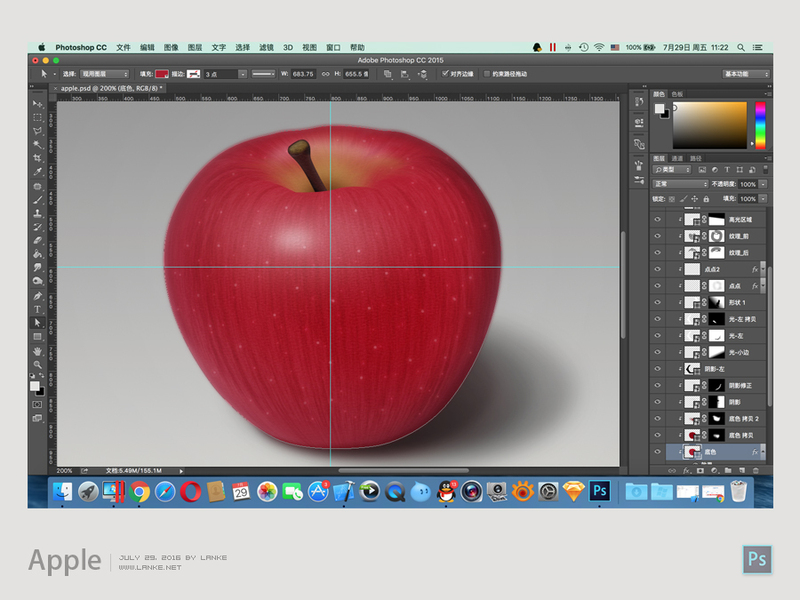Click path arrangement icon in options bar

click(x=422, y=74)
